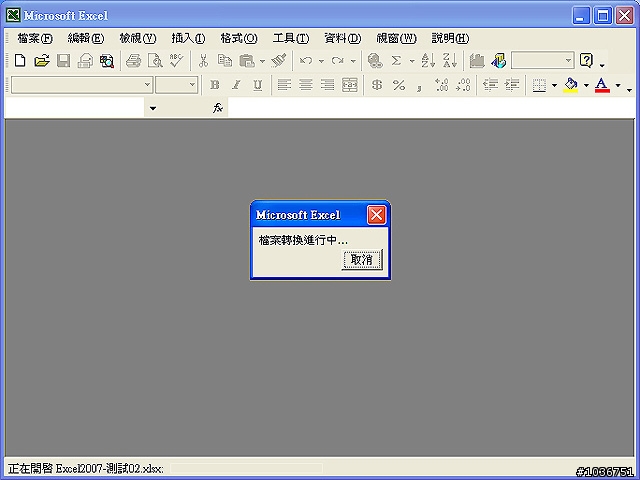
Task: Open the Name Box dropdown arrow
Action: tap(153, 108)
